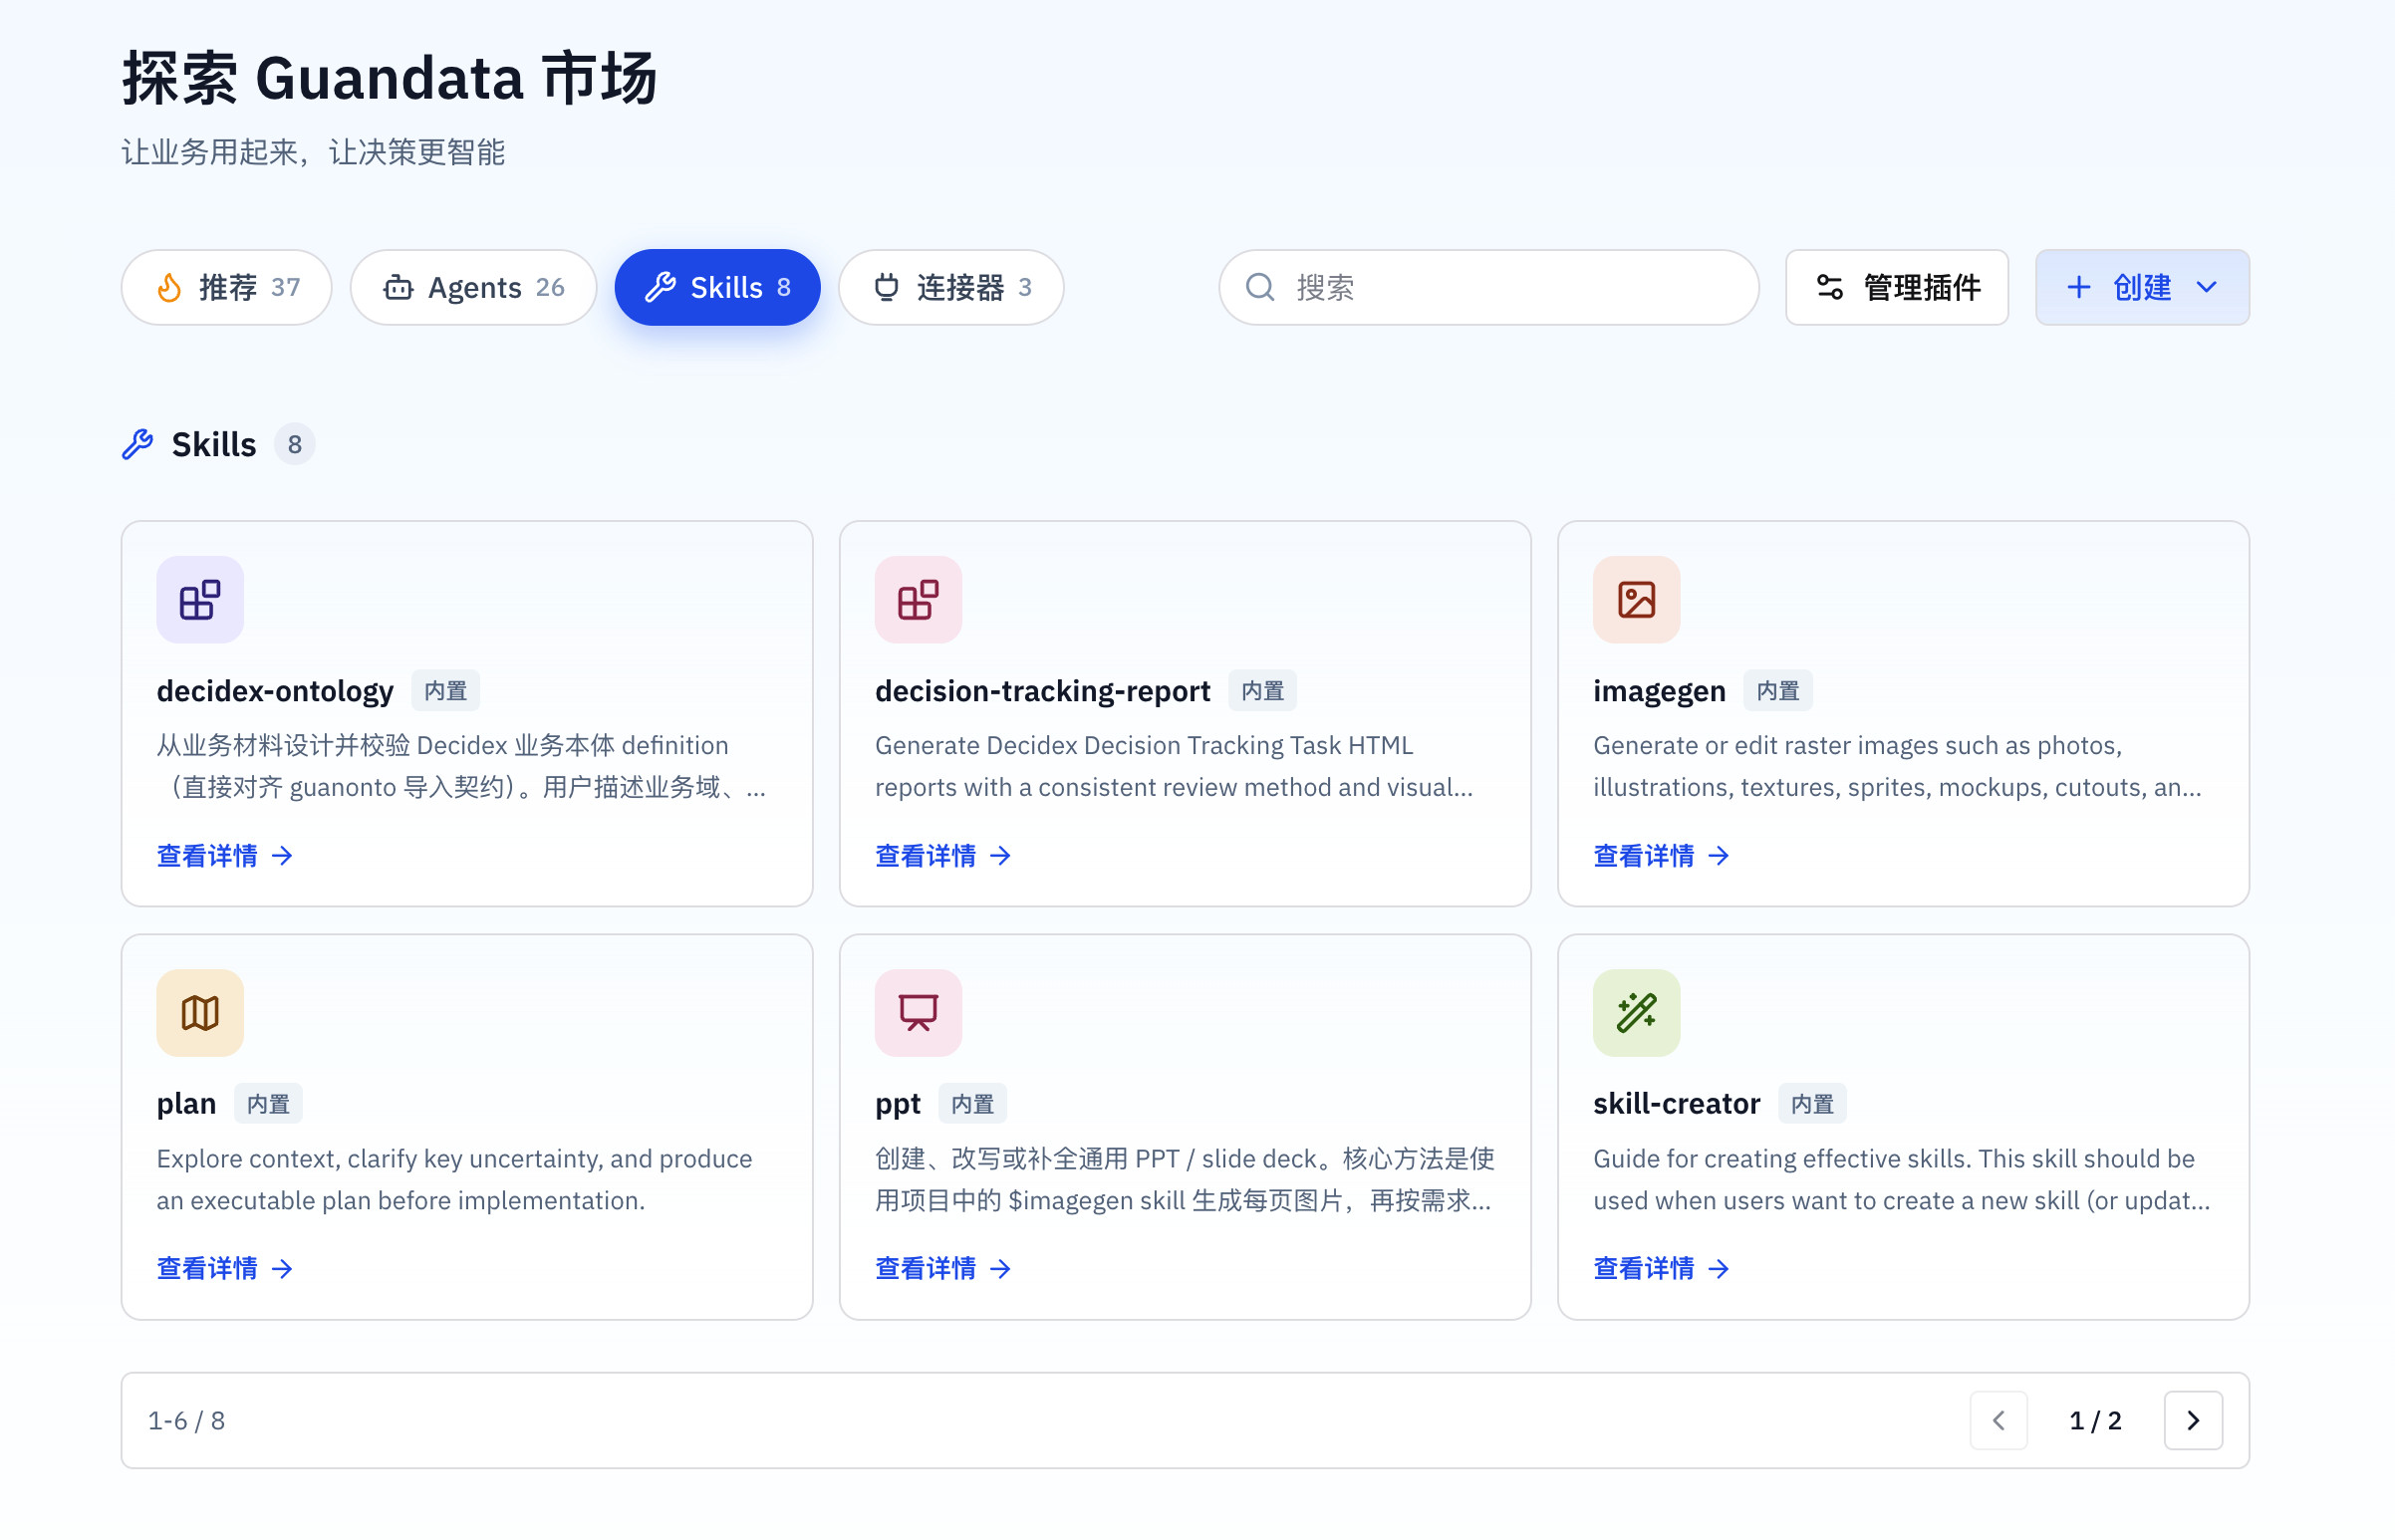The image size is (2395, 1540).
Task: Open 管理插件 button
Action: click(x=1896, y=287)
